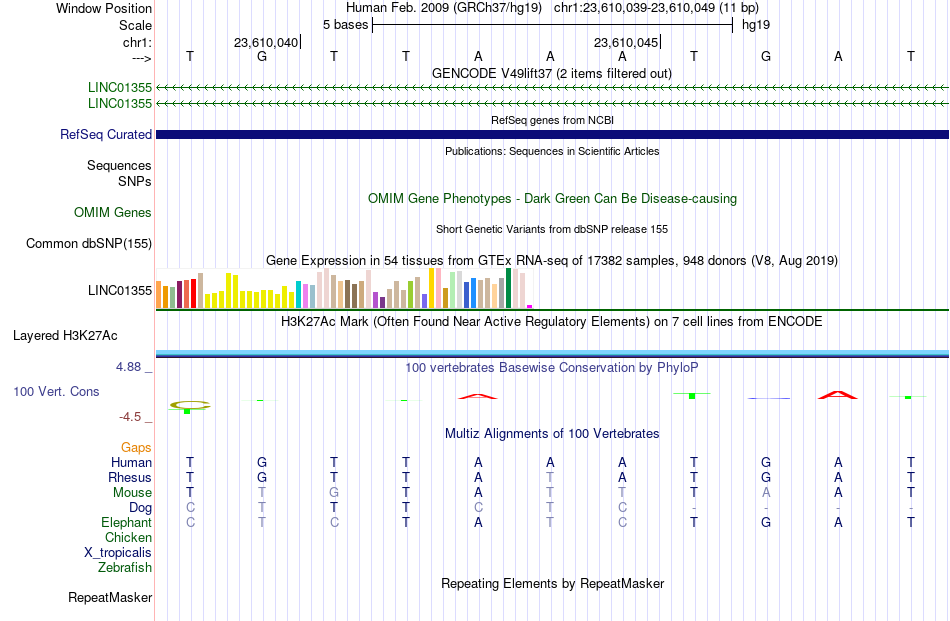Select the X_tropicalis alignment row label
Image resolution: width=950 pixels, height=621 pixels.
tap(118, 553)
